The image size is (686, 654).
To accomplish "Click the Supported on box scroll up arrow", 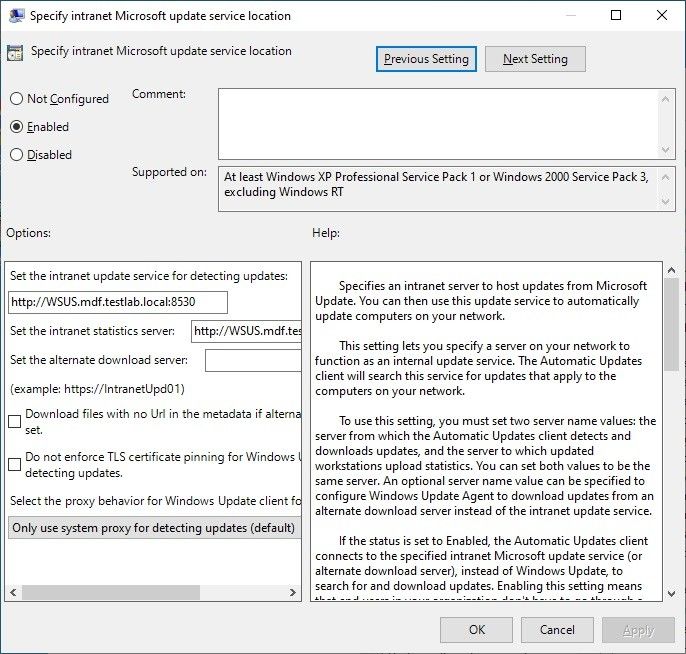I will (x=665, y=177).
